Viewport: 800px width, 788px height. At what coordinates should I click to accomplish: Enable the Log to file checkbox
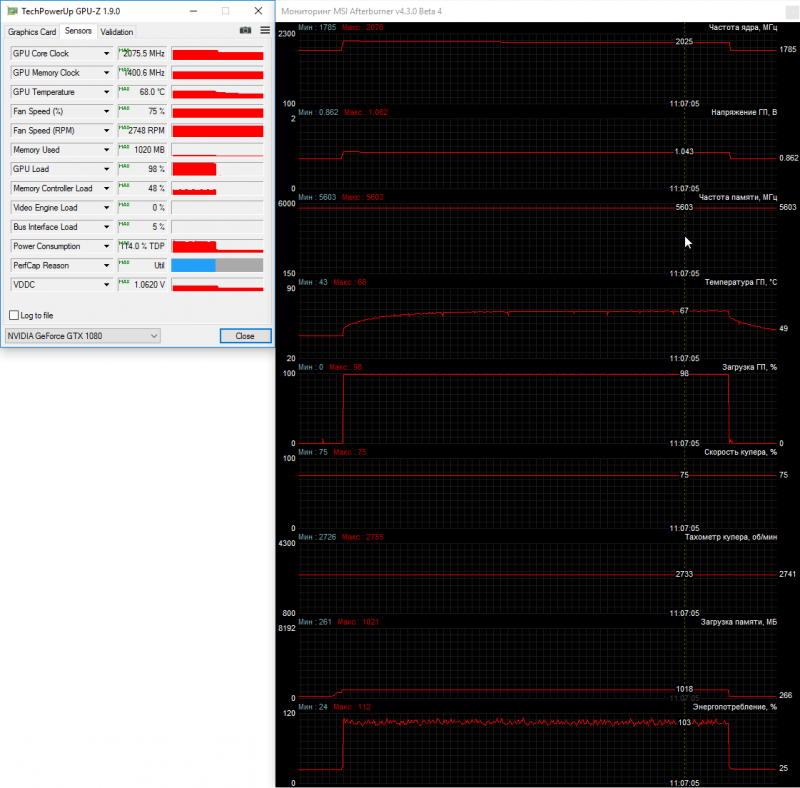pyautogui.click(x=14, y=315)
